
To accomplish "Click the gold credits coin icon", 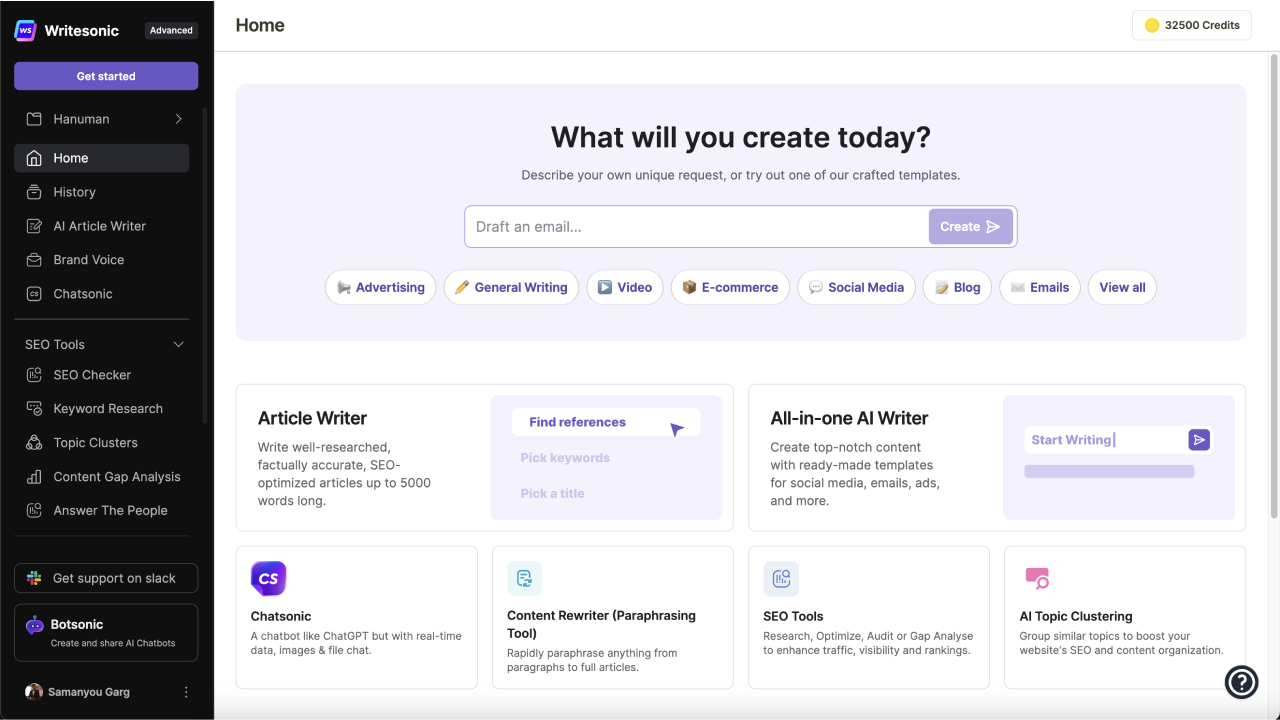I will tap(1152, 25).
